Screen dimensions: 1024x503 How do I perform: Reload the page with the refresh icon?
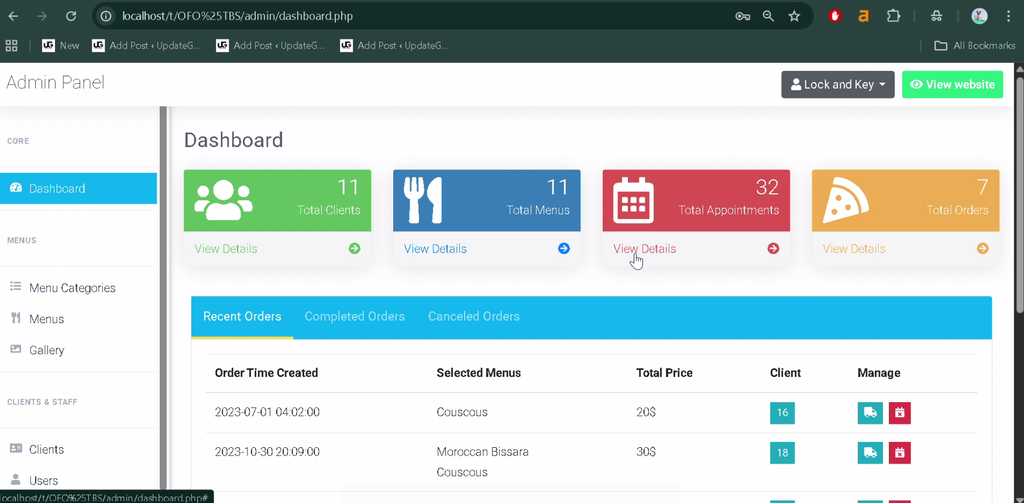click(71, 16)
